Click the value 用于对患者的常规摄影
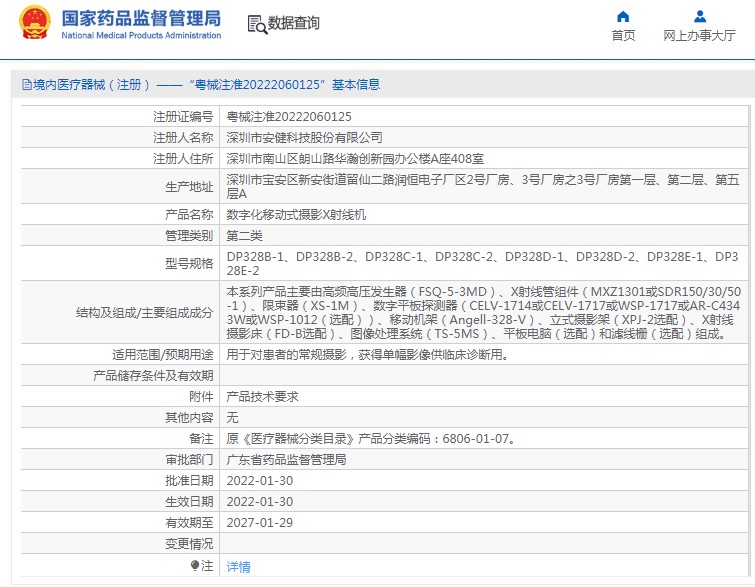Image resolution: width=755 pixels, height=587 pixels. (367, 354)
